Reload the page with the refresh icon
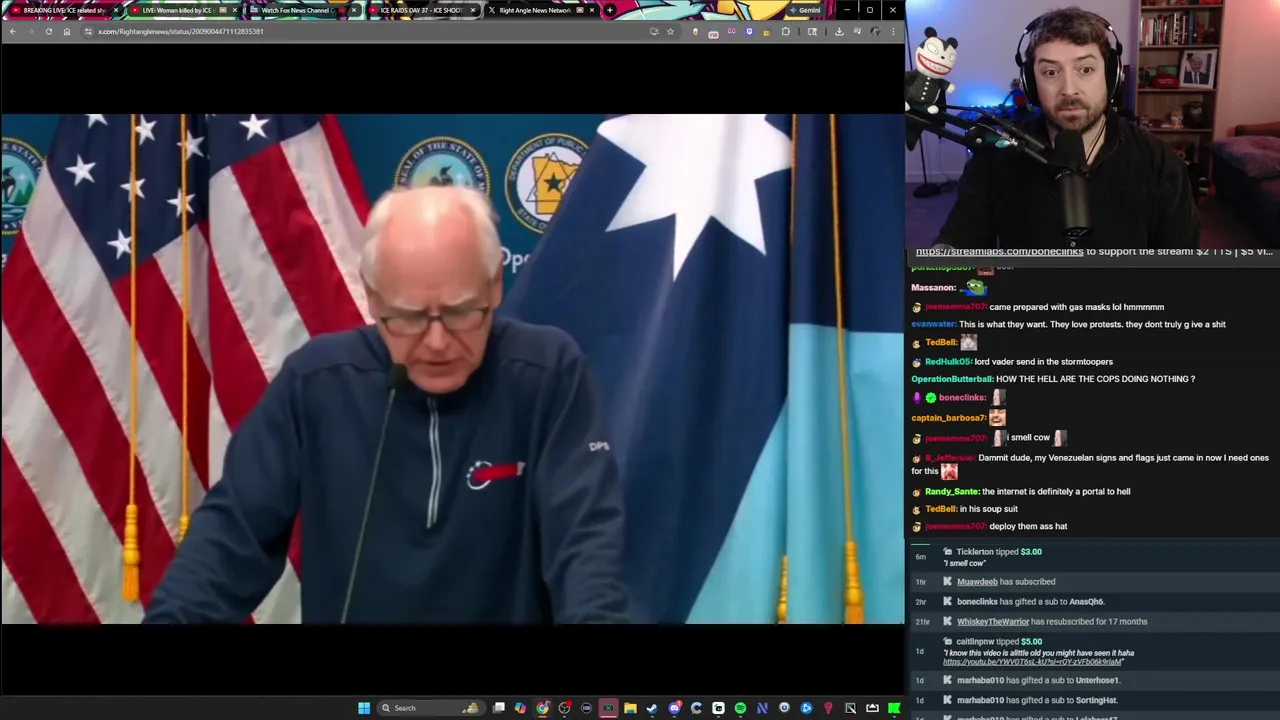This screenshot has width=1280, height=720. click(x=48, y=31)
